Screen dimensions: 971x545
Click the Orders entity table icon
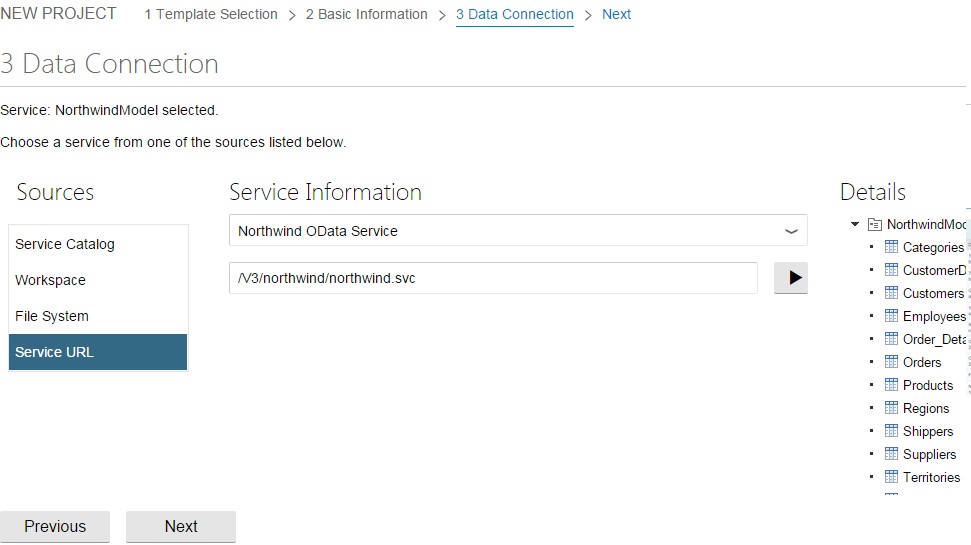[892, 362]
